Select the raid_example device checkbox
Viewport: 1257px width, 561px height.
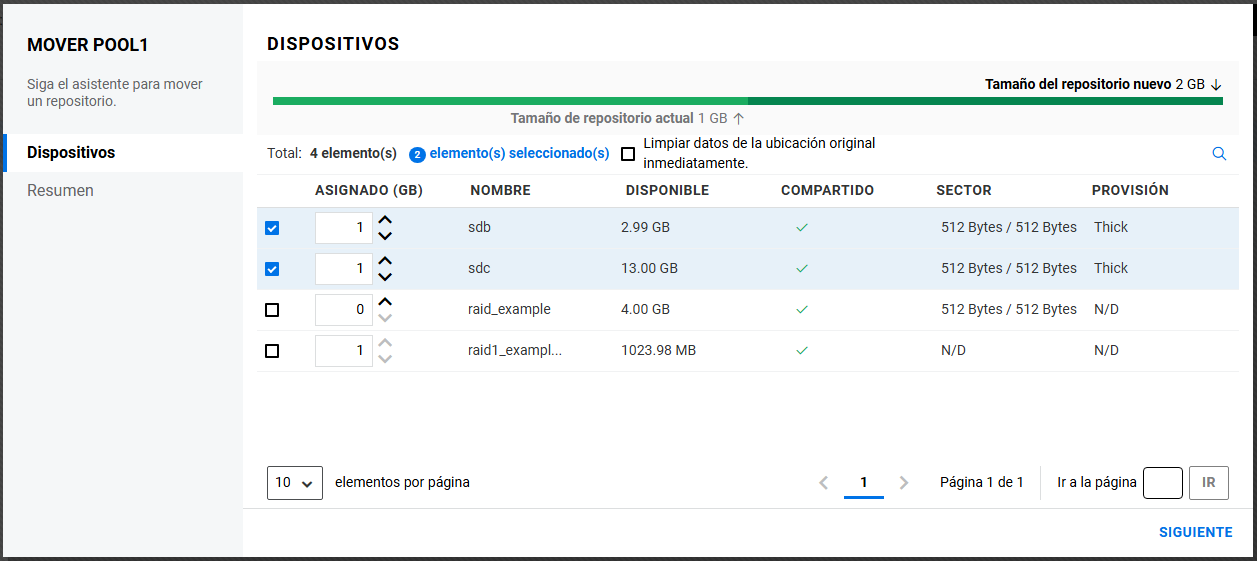[272, 310]
